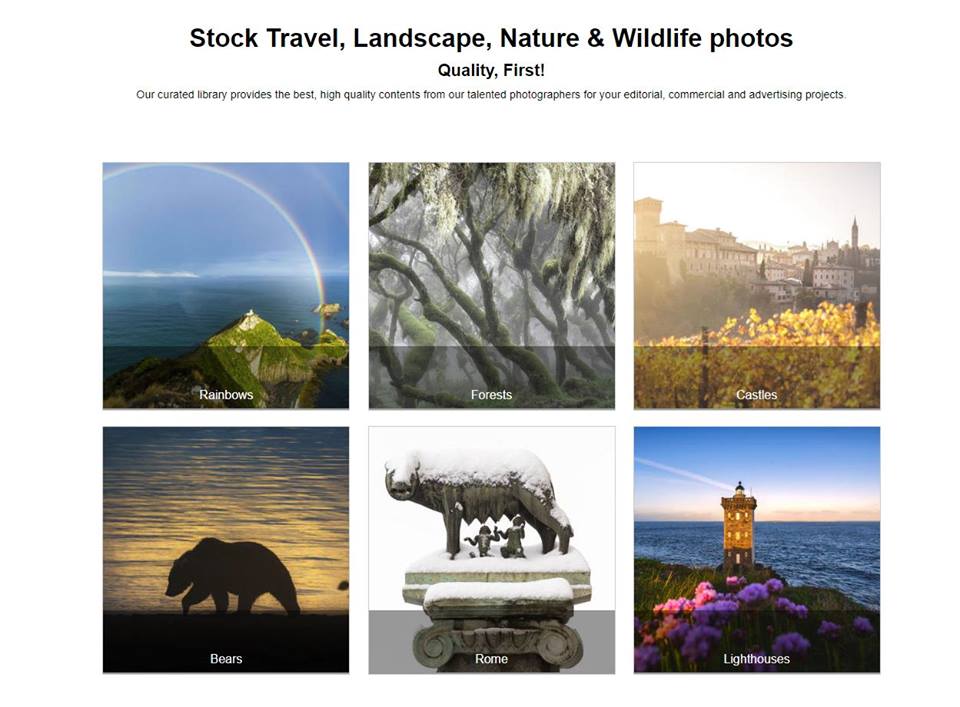This screenshot has height=707, width=960.
Task: Click the 'Bears' caption label
Action: tap(226, 659)
